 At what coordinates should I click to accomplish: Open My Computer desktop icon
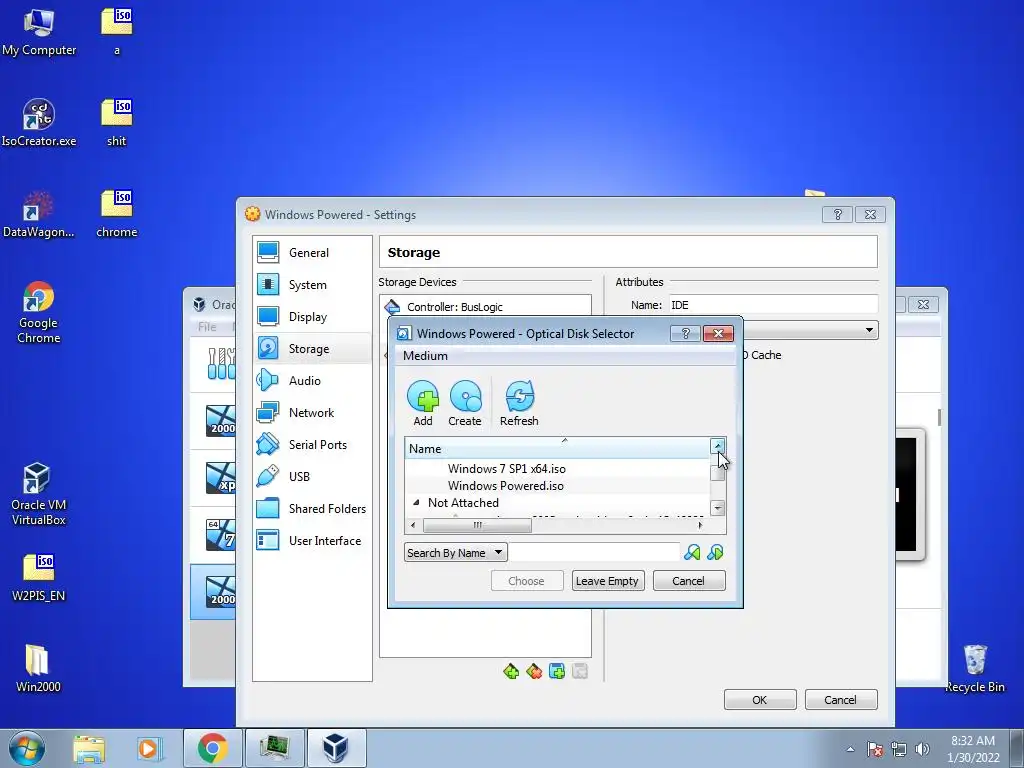point(39,32)
